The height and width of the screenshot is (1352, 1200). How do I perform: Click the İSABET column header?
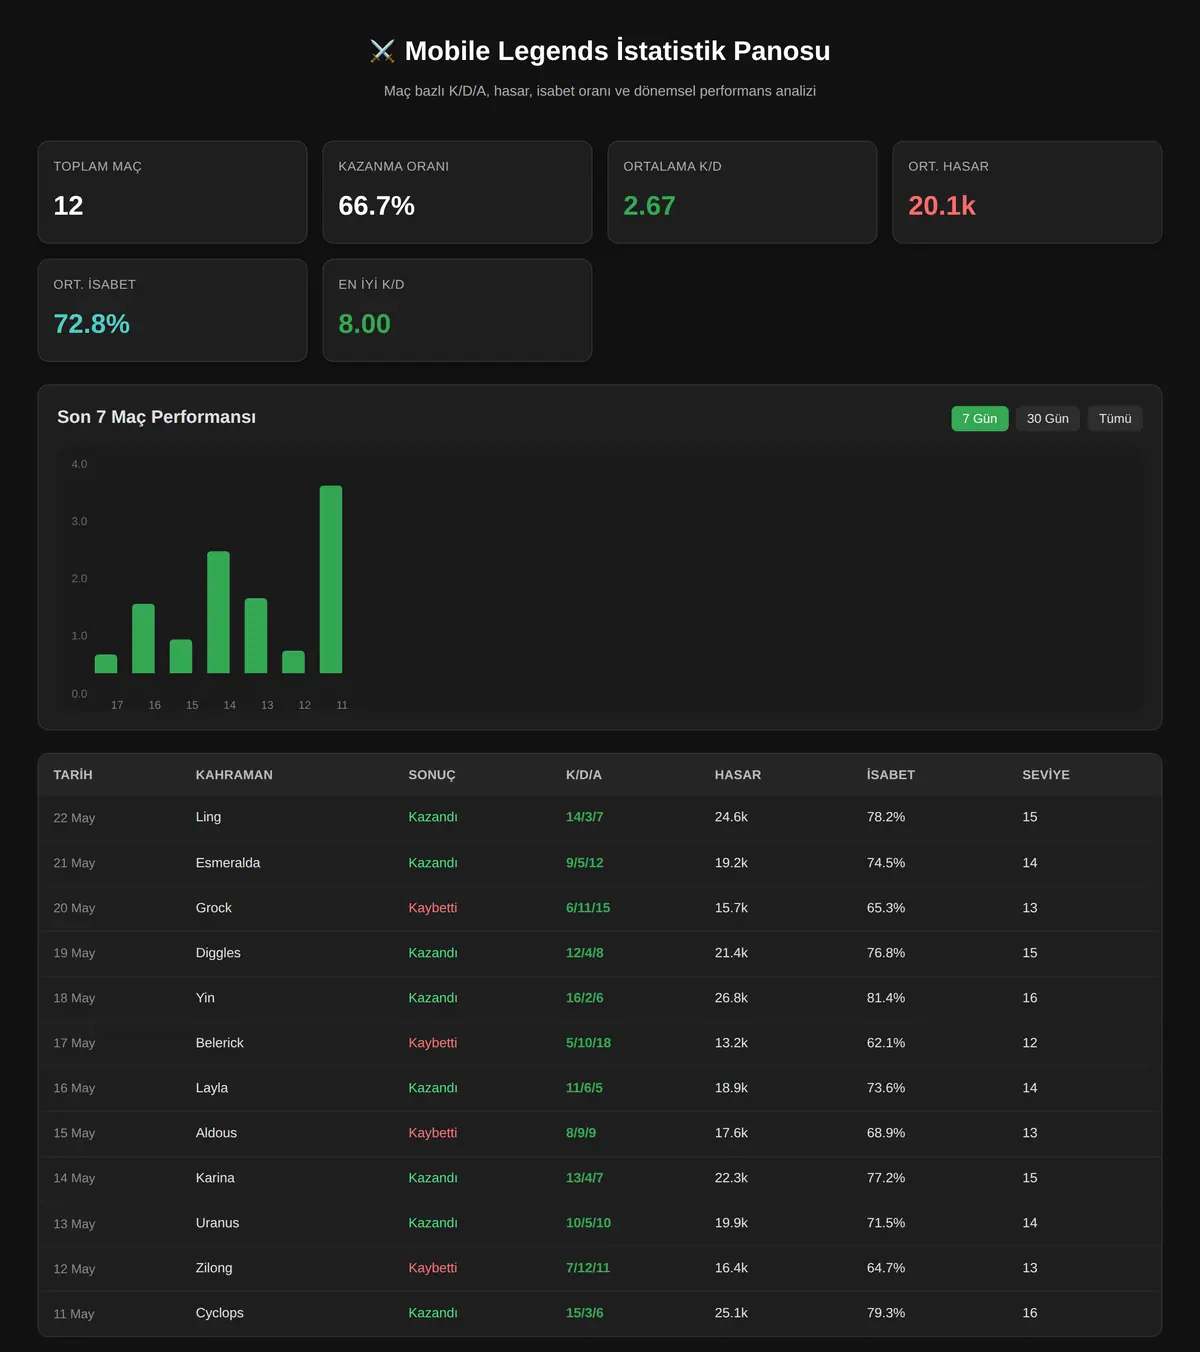coord(891,775)
